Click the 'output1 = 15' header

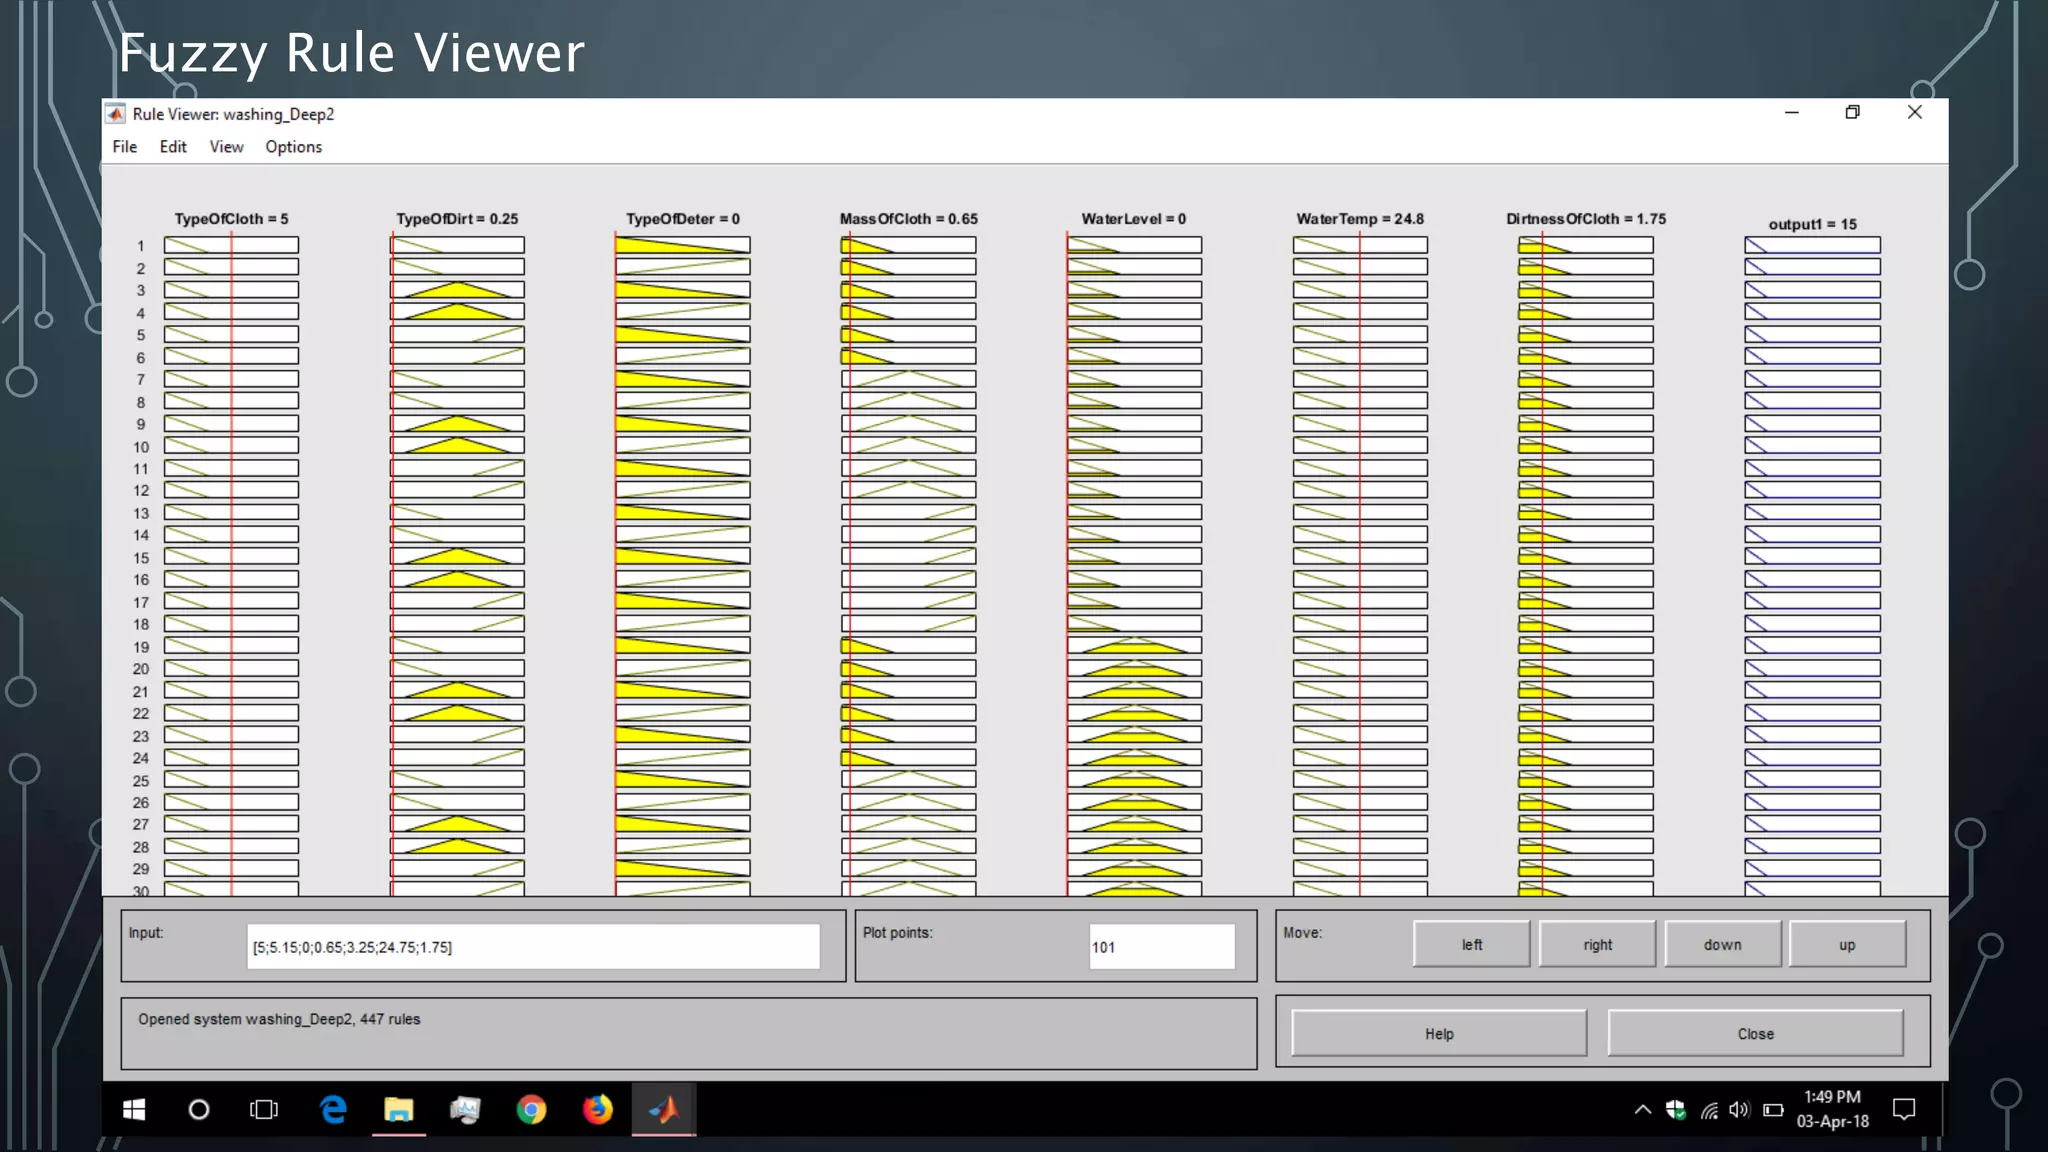point(1812,224)
